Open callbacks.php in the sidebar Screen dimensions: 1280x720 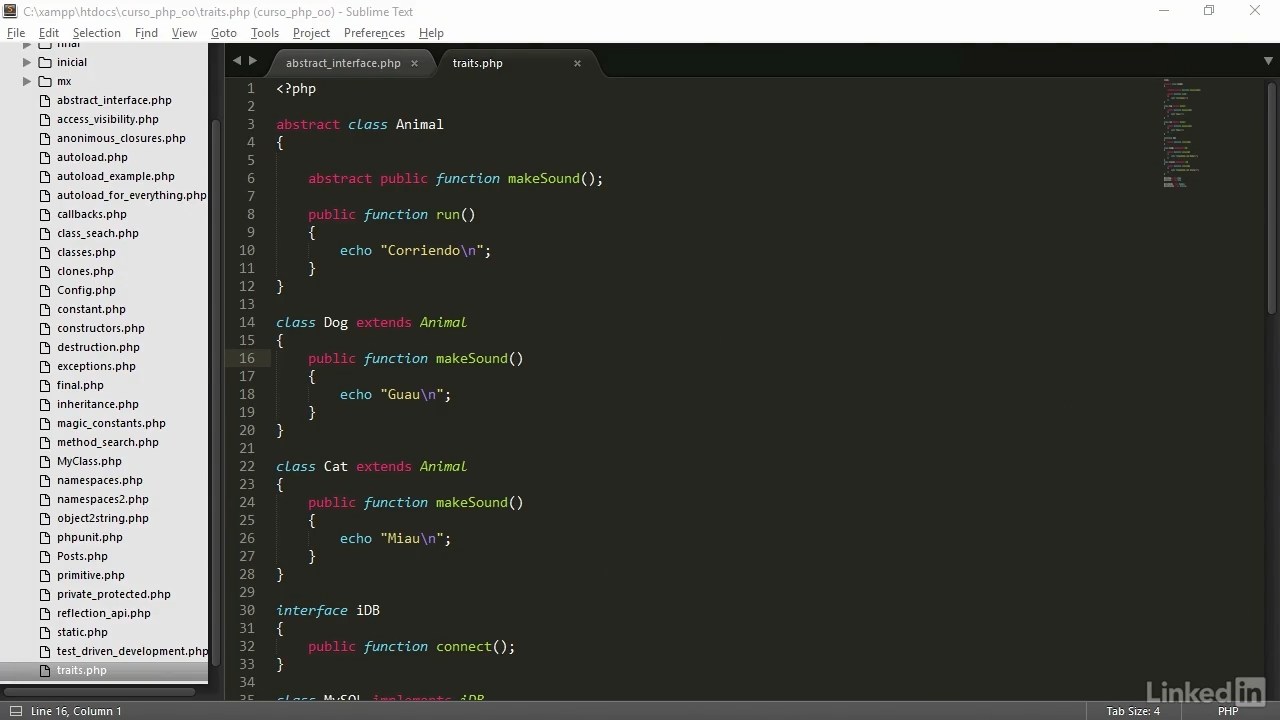click(x=92, y=214)
